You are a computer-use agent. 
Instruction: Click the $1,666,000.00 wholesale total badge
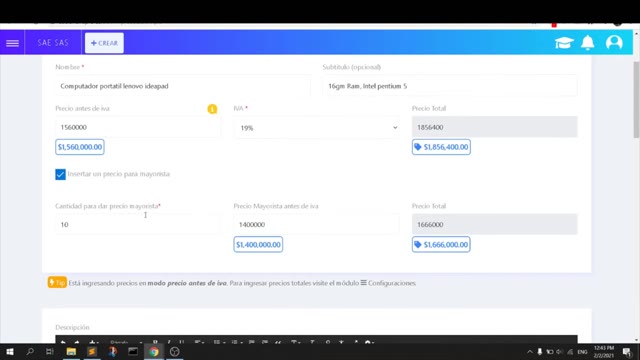click(x=441, y=244)
